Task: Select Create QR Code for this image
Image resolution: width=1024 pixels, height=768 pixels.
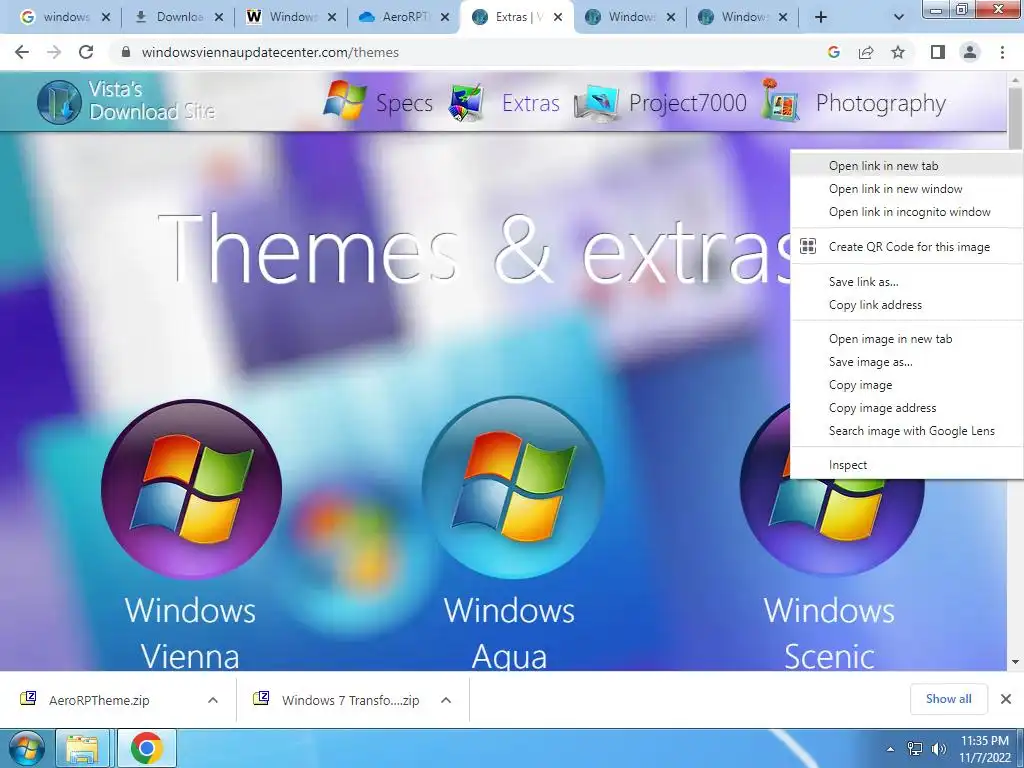Action: pyautogui.click(x=906, y=246)
